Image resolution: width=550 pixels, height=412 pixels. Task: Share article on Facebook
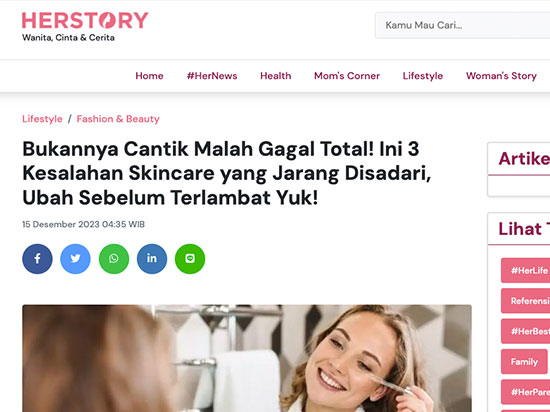click(38, 259)
